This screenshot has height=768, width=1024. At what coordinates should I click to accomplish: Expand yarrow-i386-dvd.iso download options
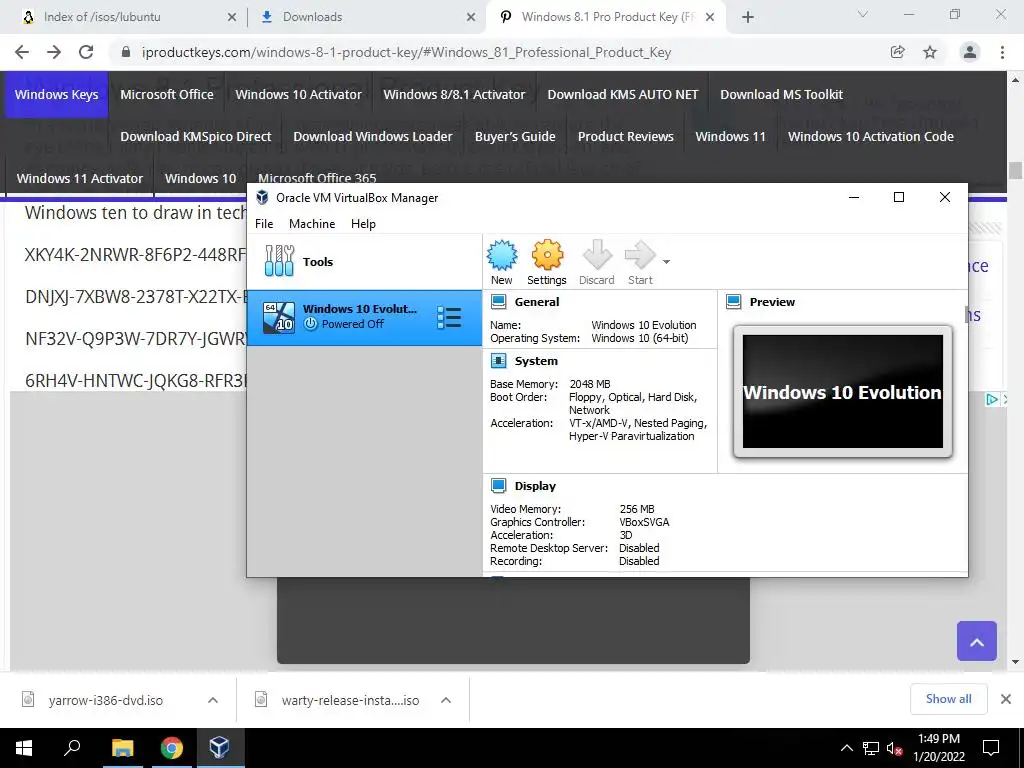pyautogui.click(x=213, y=700)
